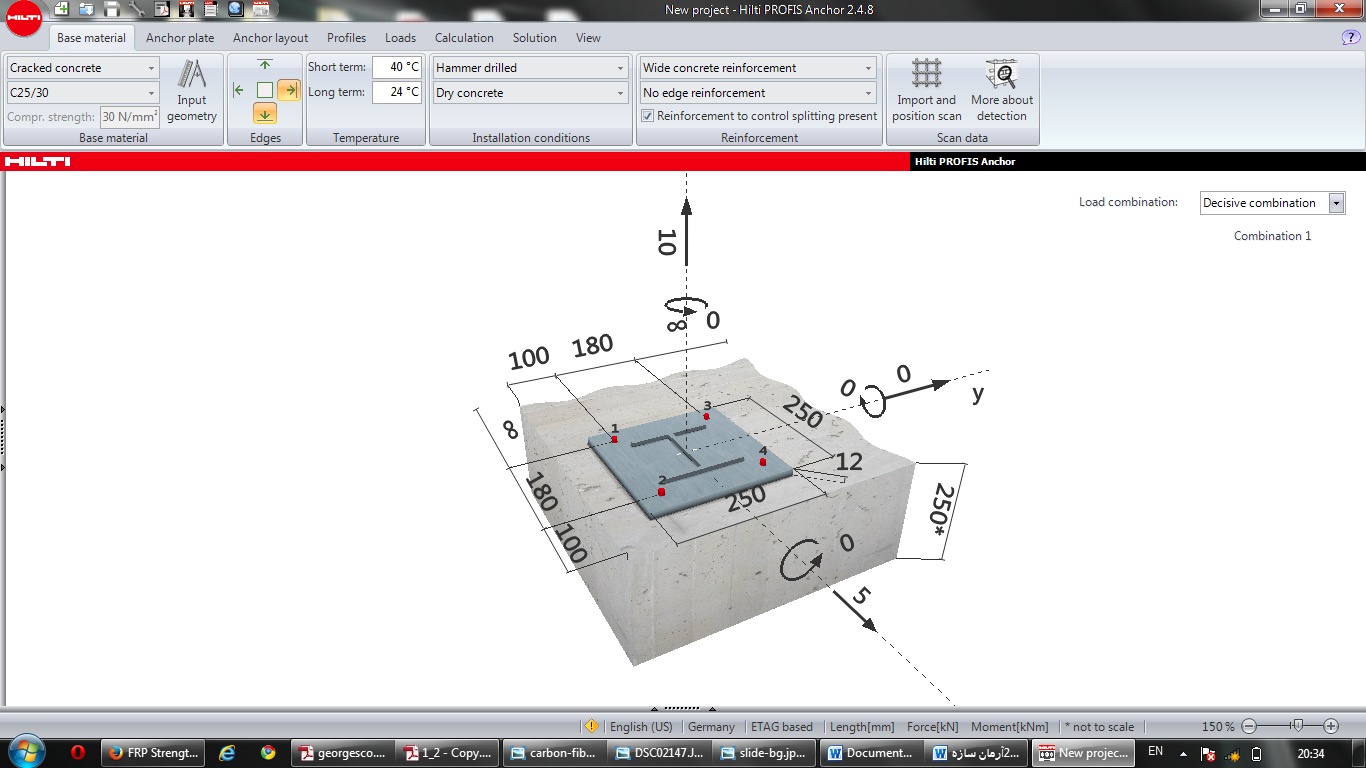Switch to the Loads tab
Image resolution: width=1366 pixels, height=768 pixels.
click(x=400, y=38)
